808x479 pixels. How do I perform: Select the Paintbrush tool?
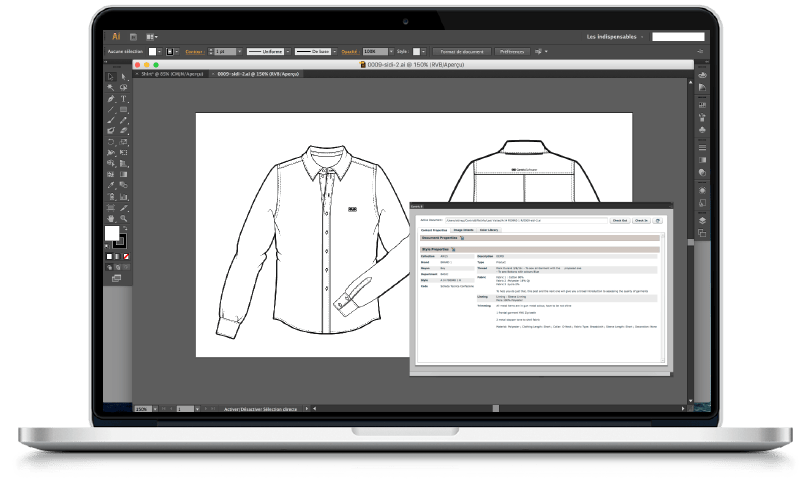111,120
